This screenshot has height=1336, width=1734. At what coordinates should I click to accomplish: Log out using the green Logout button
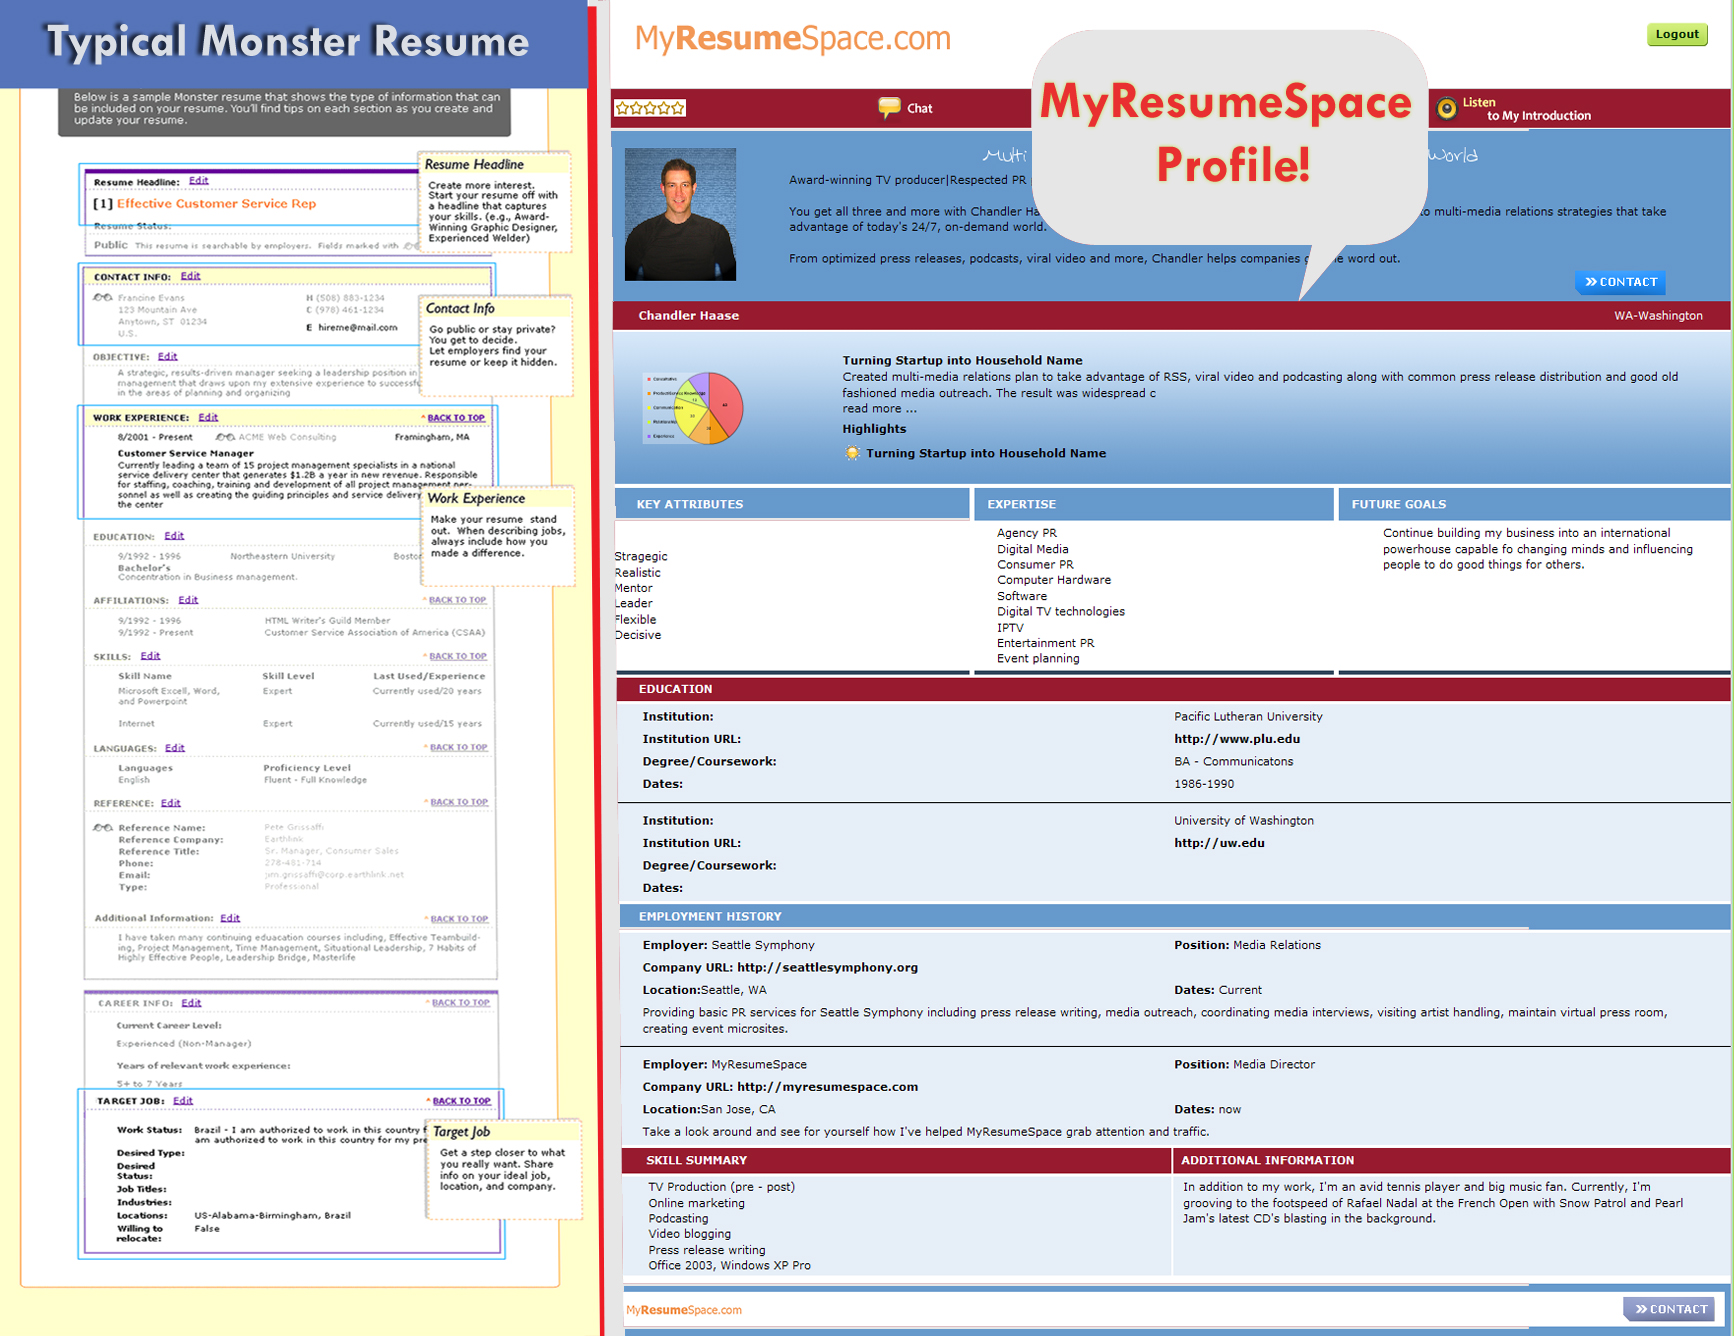click(1677, 34)
